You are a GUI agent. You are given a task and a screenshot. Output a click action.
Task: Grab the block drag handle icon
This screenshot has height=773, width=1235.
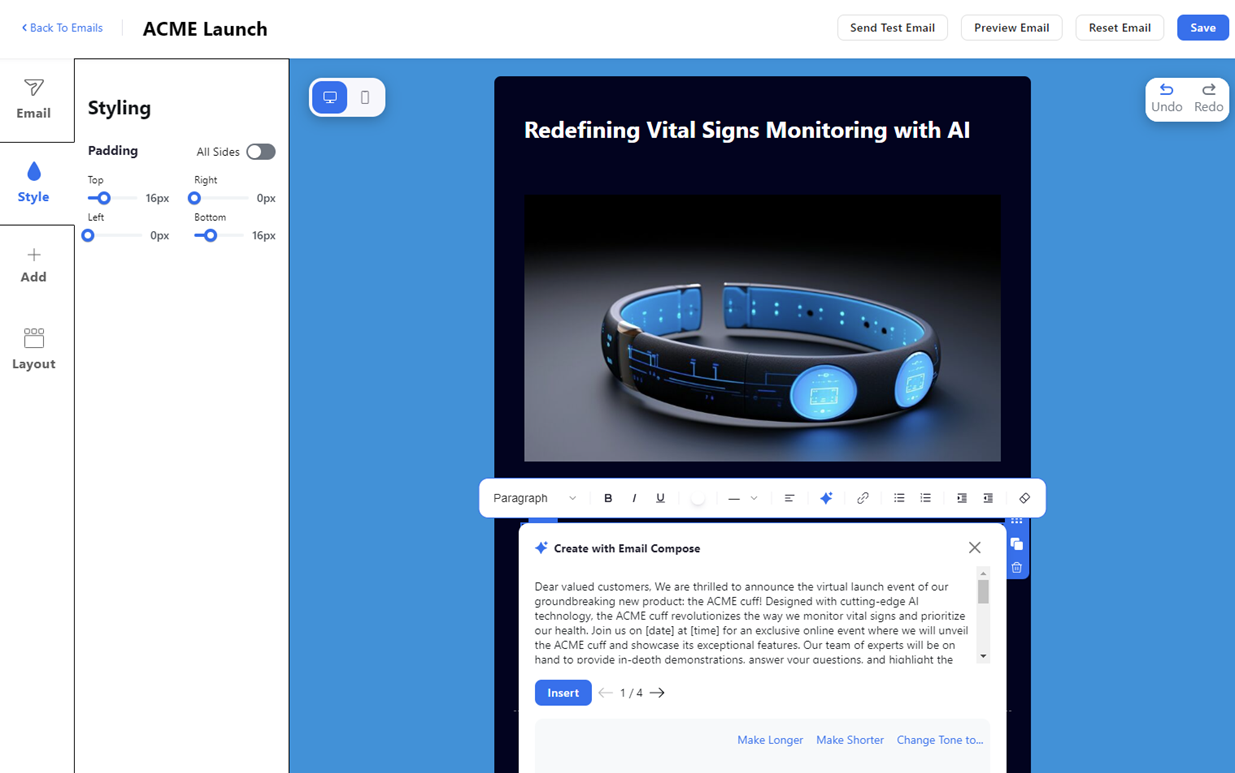pos(1016,521)
